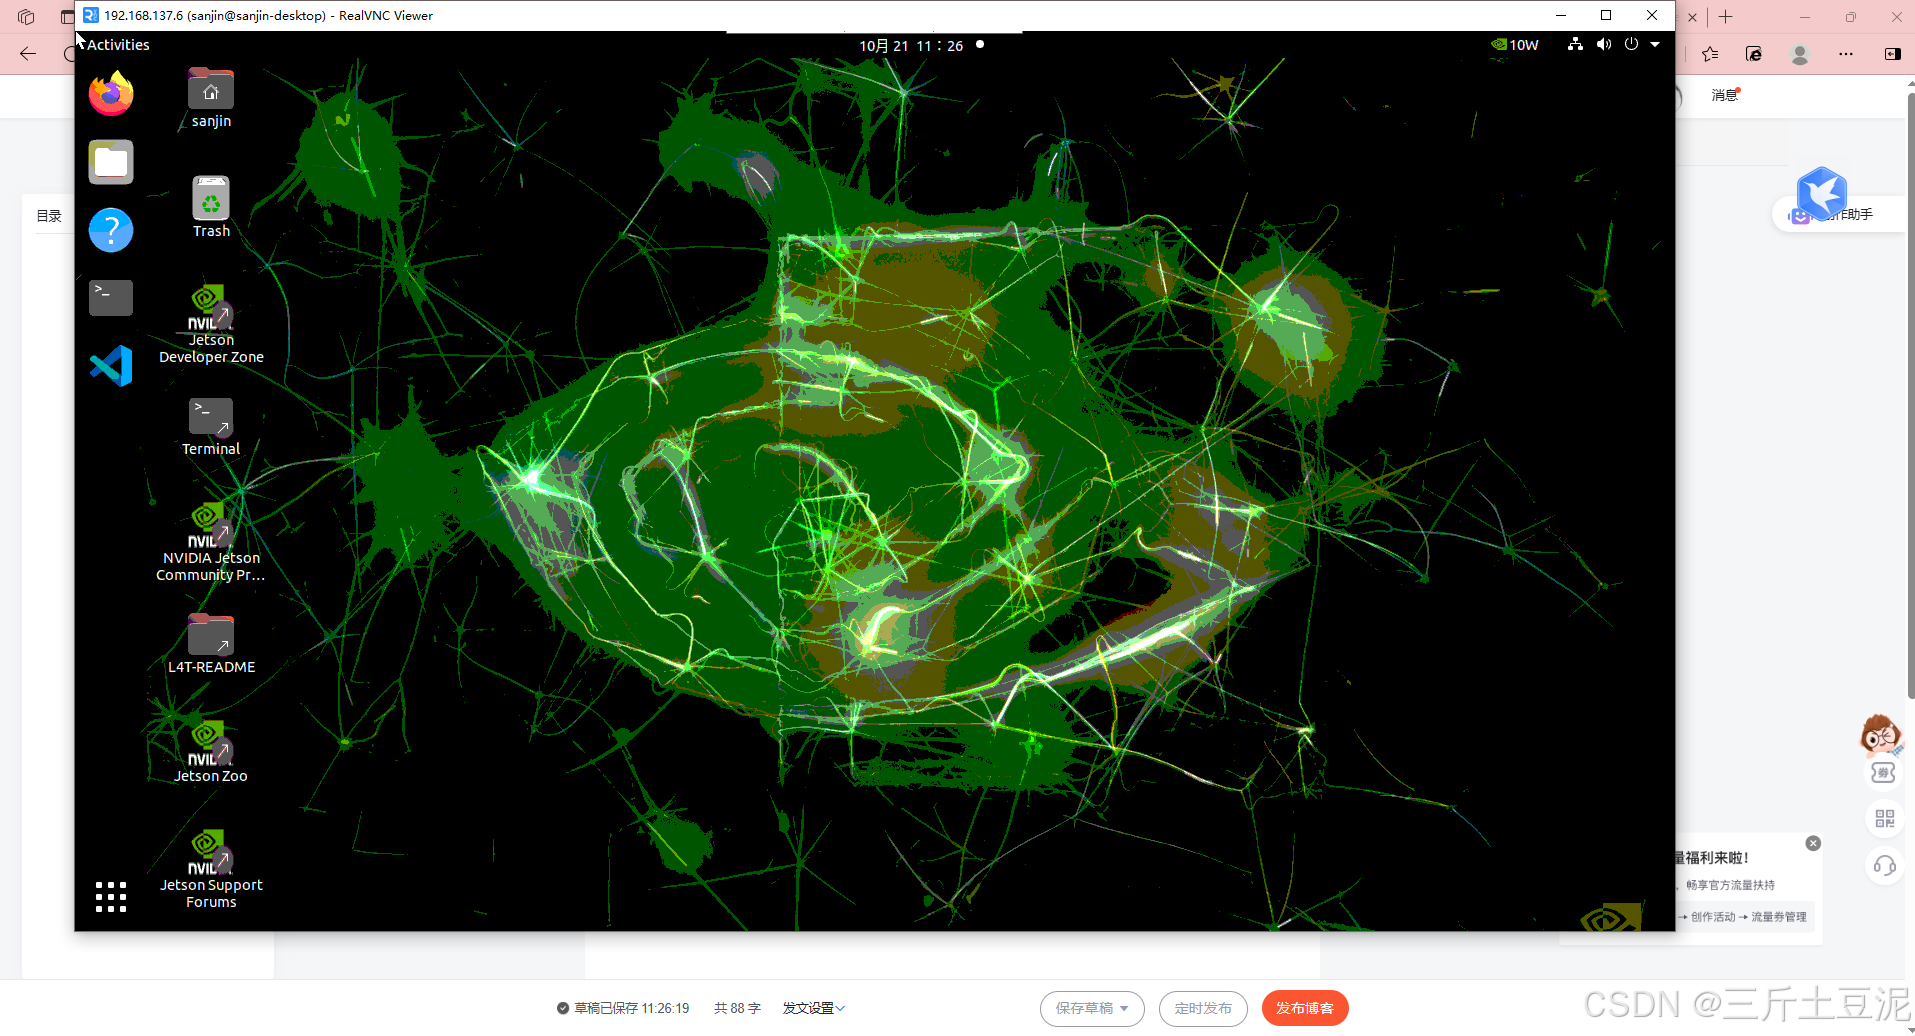
Task: Click browser back arrow behind VNC window
Action: click(x=28, y=54)
